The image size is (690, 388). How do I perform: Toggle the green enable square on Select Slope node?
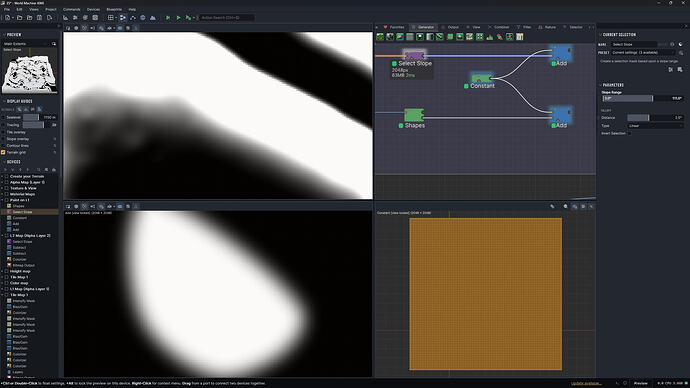[394, 64]
